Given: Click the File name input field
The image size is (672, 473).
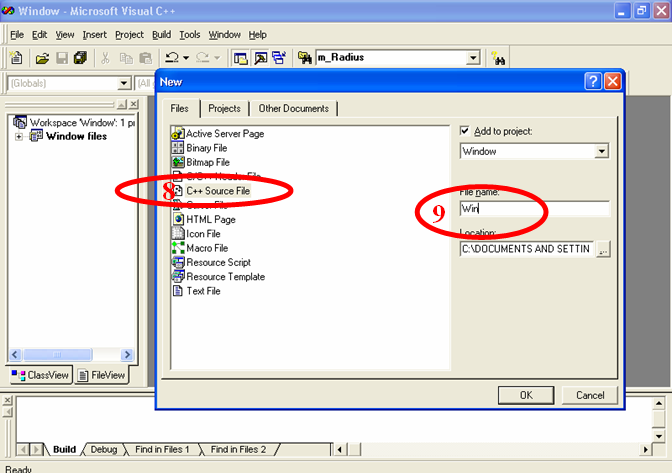Looking at the screenshot, I should [534, 209].
